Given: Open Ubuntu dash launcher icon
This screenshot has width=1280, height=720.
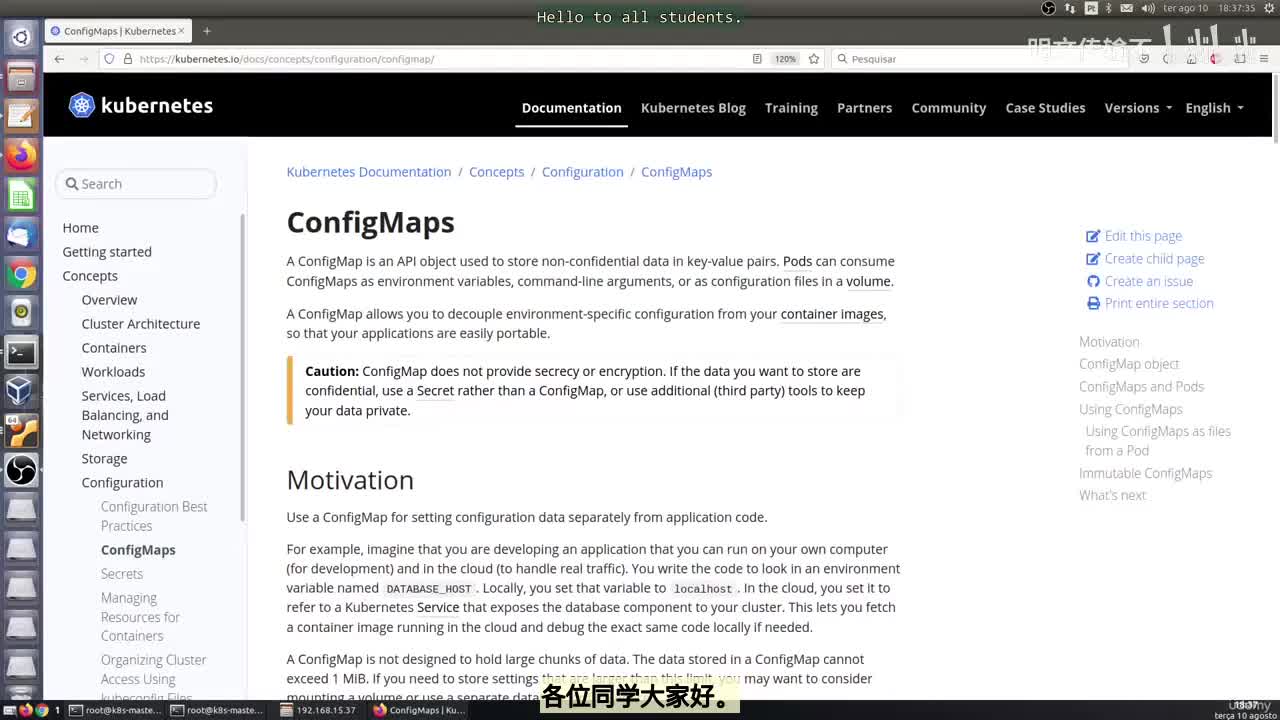Looking at the screenshot, I should (x=21, y=38).
